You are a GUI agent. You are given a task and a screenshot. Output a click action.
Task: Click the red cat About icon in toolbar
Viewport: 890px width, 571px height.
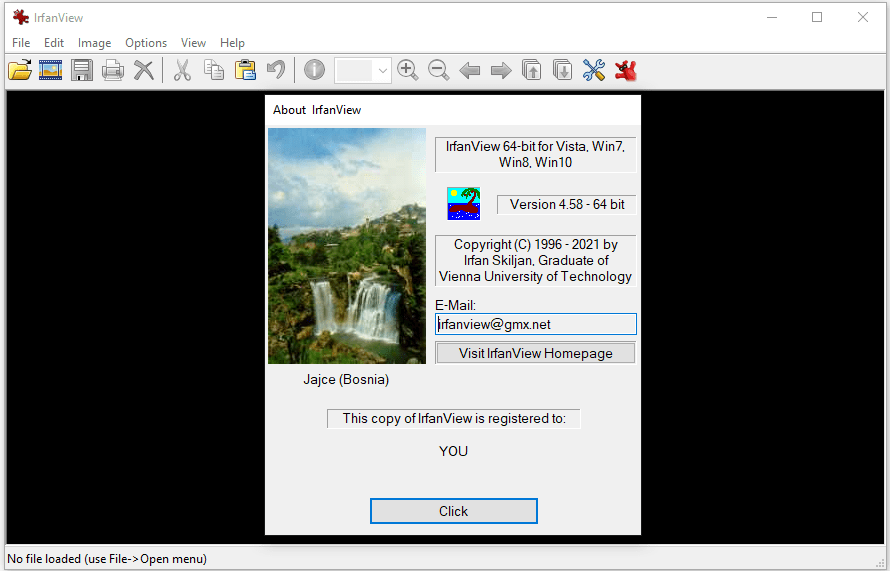click(625, 70)
